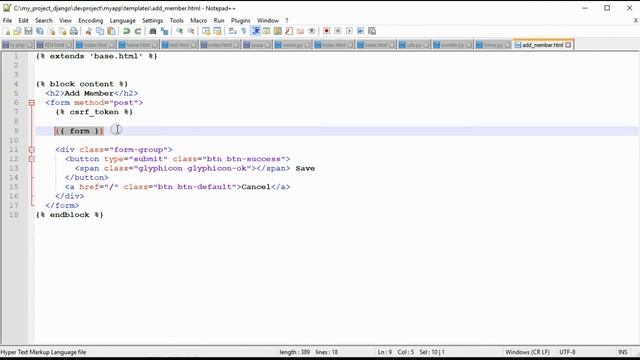Open the Run menu
The width and height of the screenshot is (640, 360).
pos(219,20)
